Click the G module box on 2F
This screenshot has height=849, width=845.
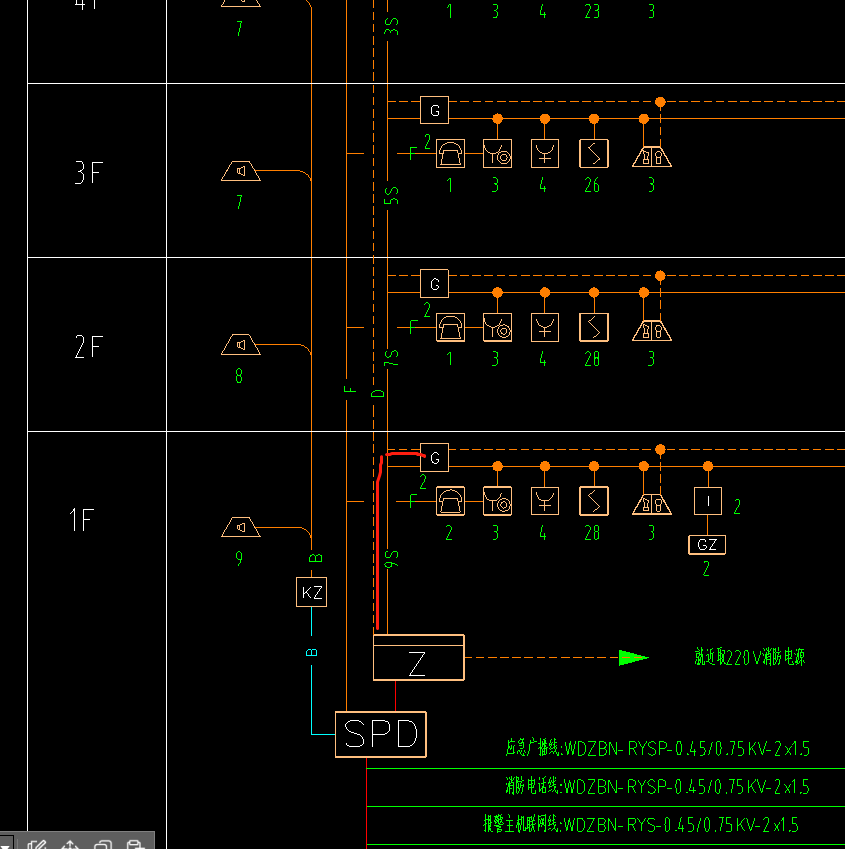point(434,284)
